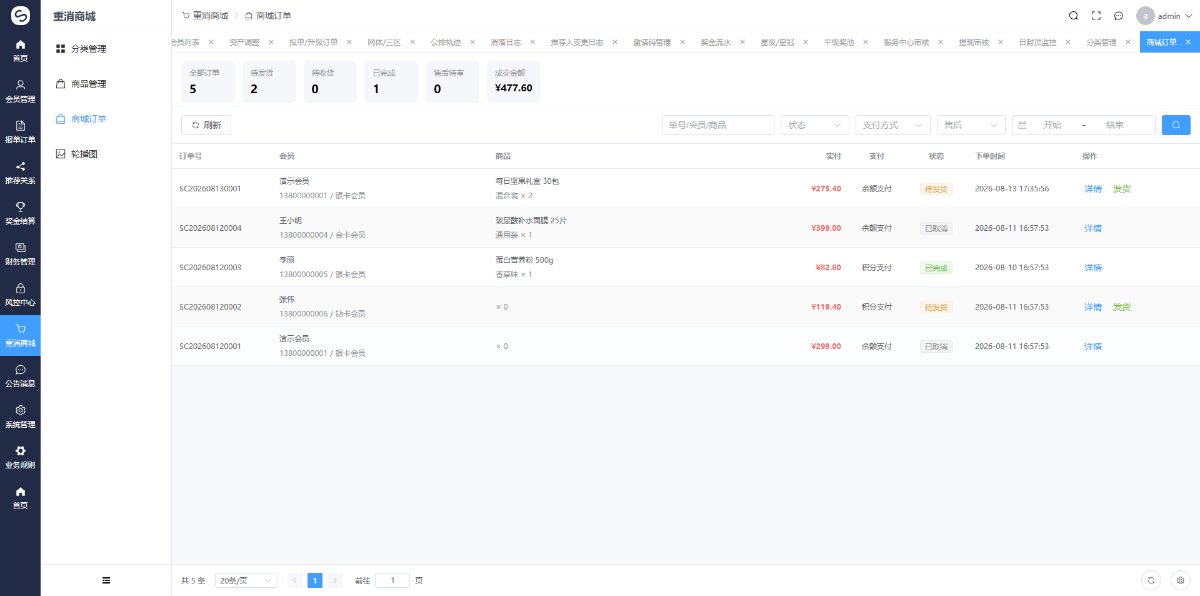Click 发货 for order SC202608120002

tap(1121, 306)
